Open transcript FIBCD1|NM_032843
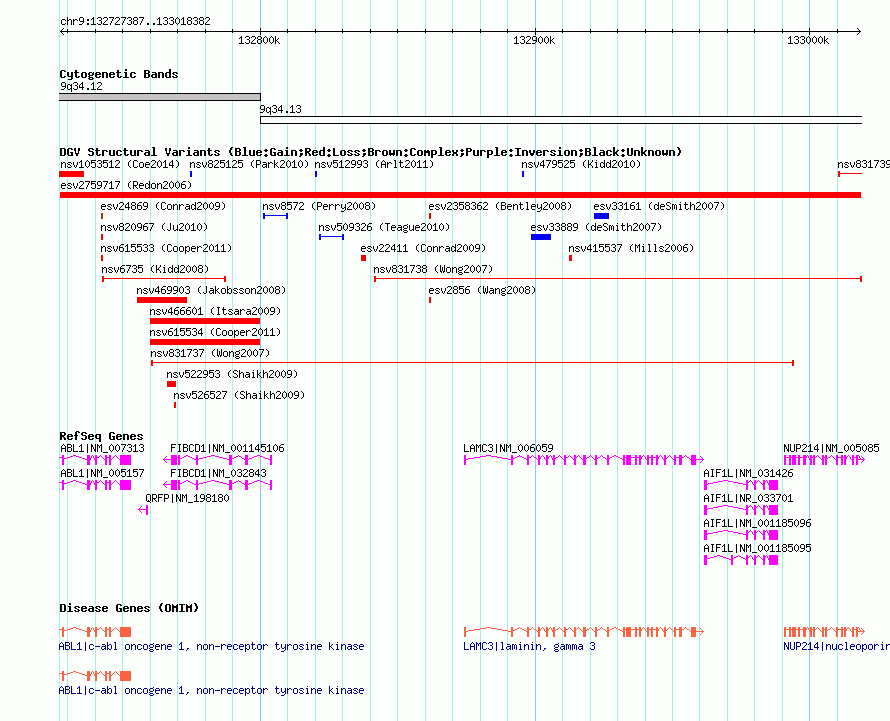The height and width of the screenshot is (721, 890). [218, 473]
